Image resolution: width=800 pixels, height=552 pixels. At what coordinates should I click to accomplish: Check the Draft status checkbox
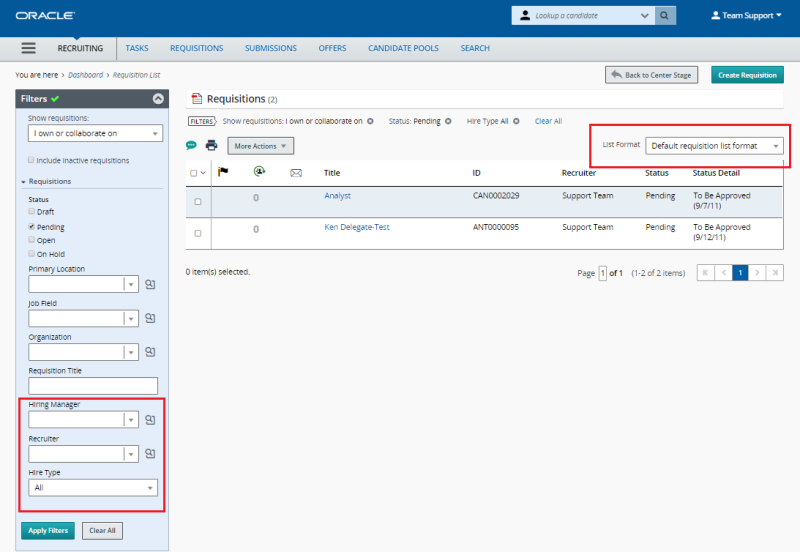coord(32,212)
